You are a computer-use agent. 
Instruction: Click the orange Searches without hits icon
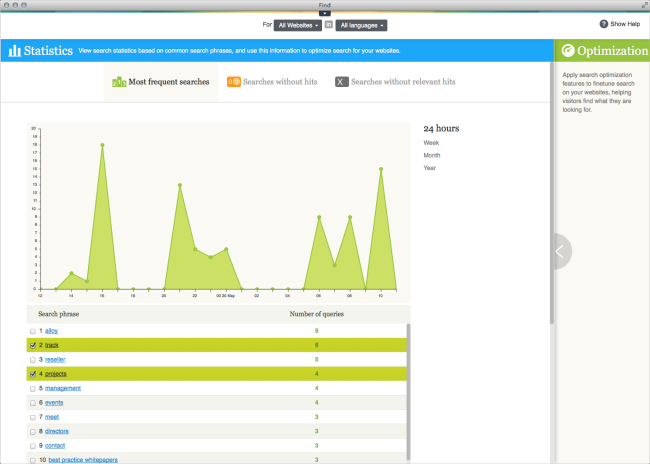[233, 81]
